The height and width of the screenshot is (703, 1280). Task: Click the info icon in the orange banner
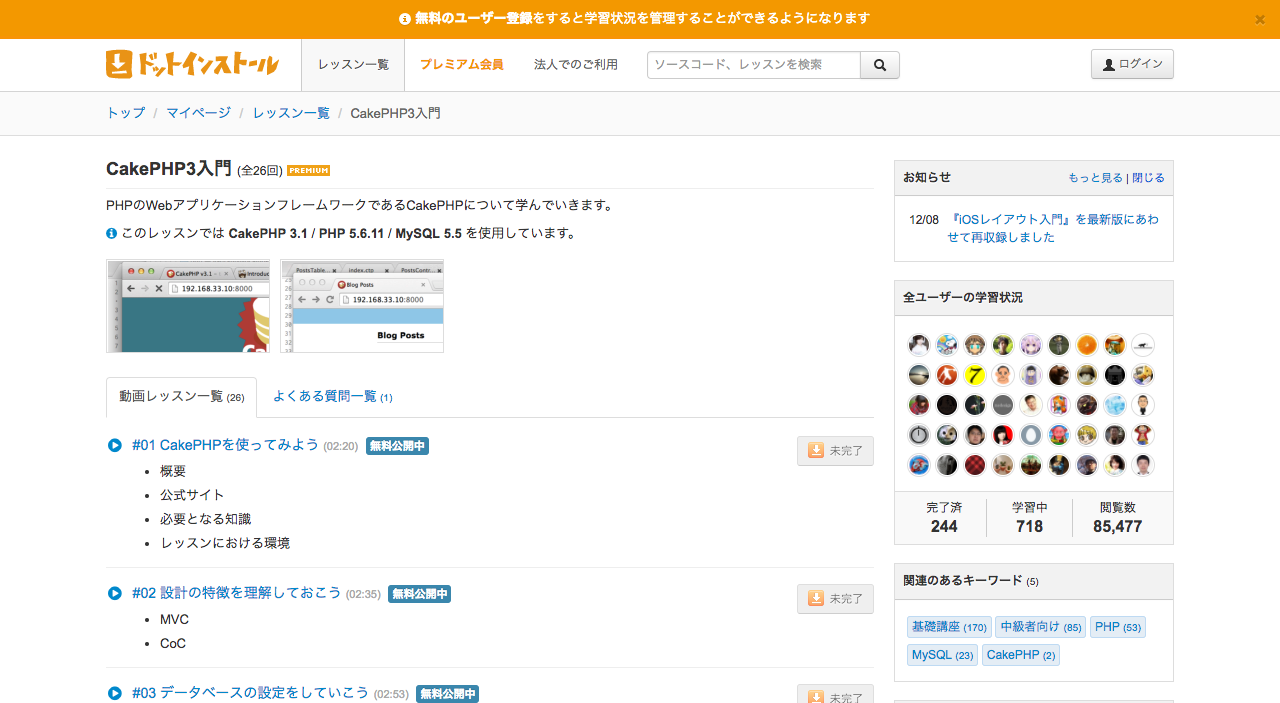pyautogui.click(x=405, y=18)
